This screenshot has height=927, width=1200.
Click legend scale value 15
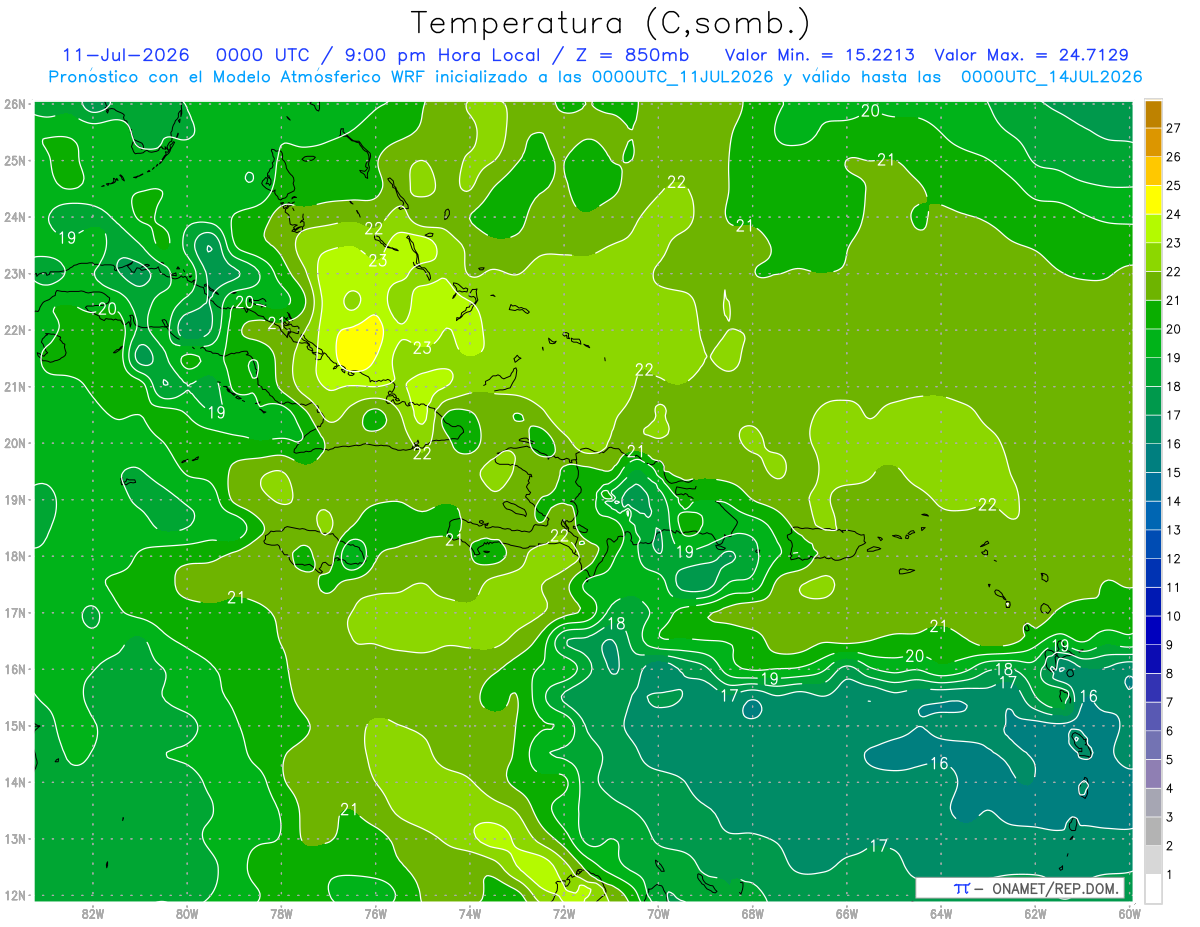point(1174,472)
